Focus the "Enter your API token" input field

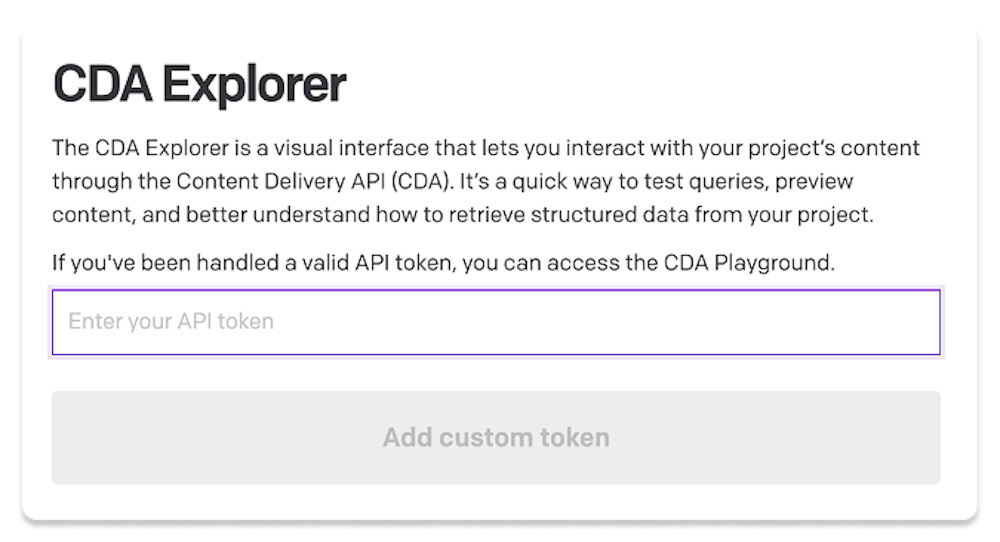[x=495, y=322]
